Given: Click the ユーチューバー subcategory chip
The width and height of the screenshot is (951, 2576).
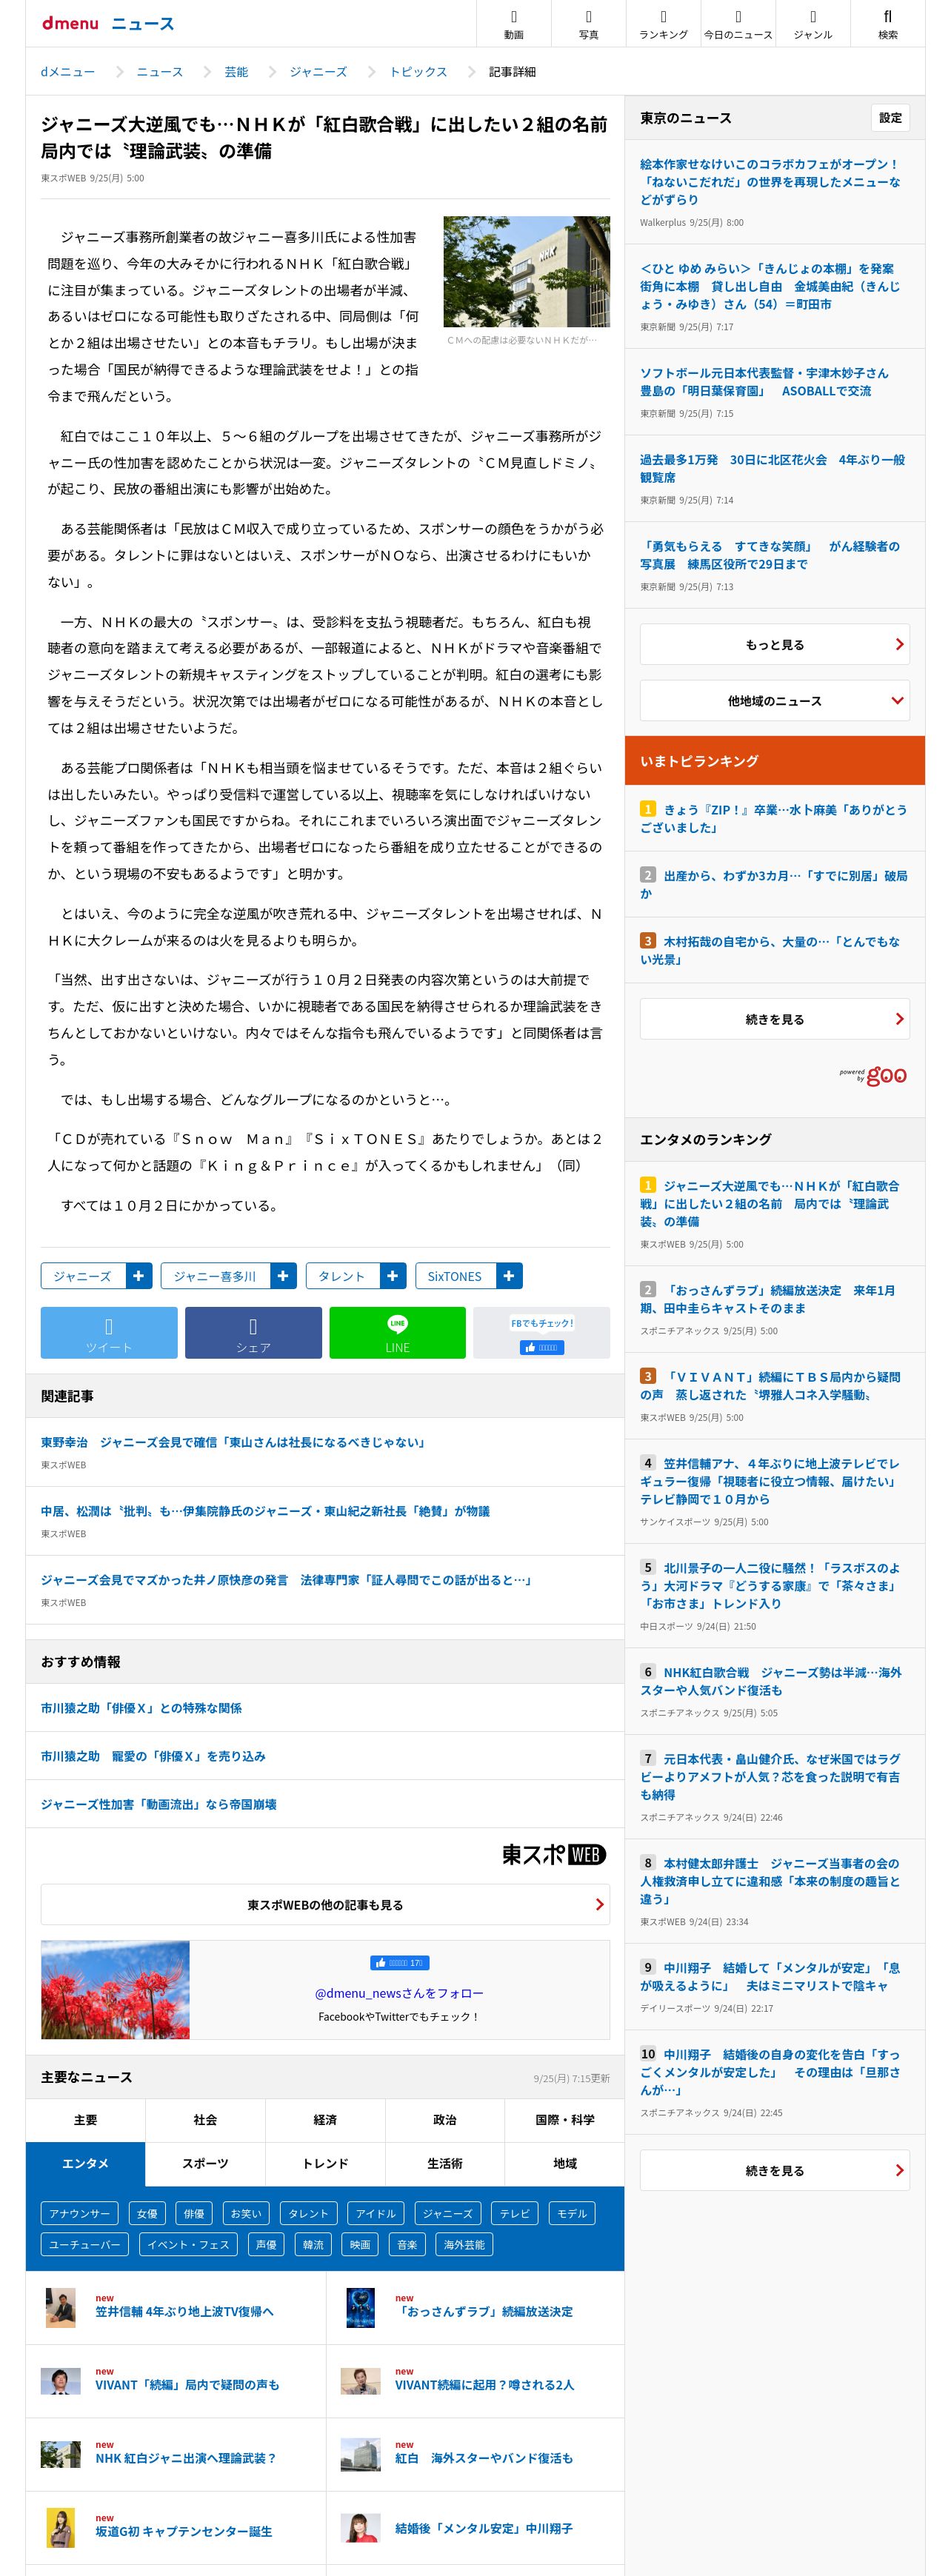Looking at the screenshot, I should [x=85, y=2245].
